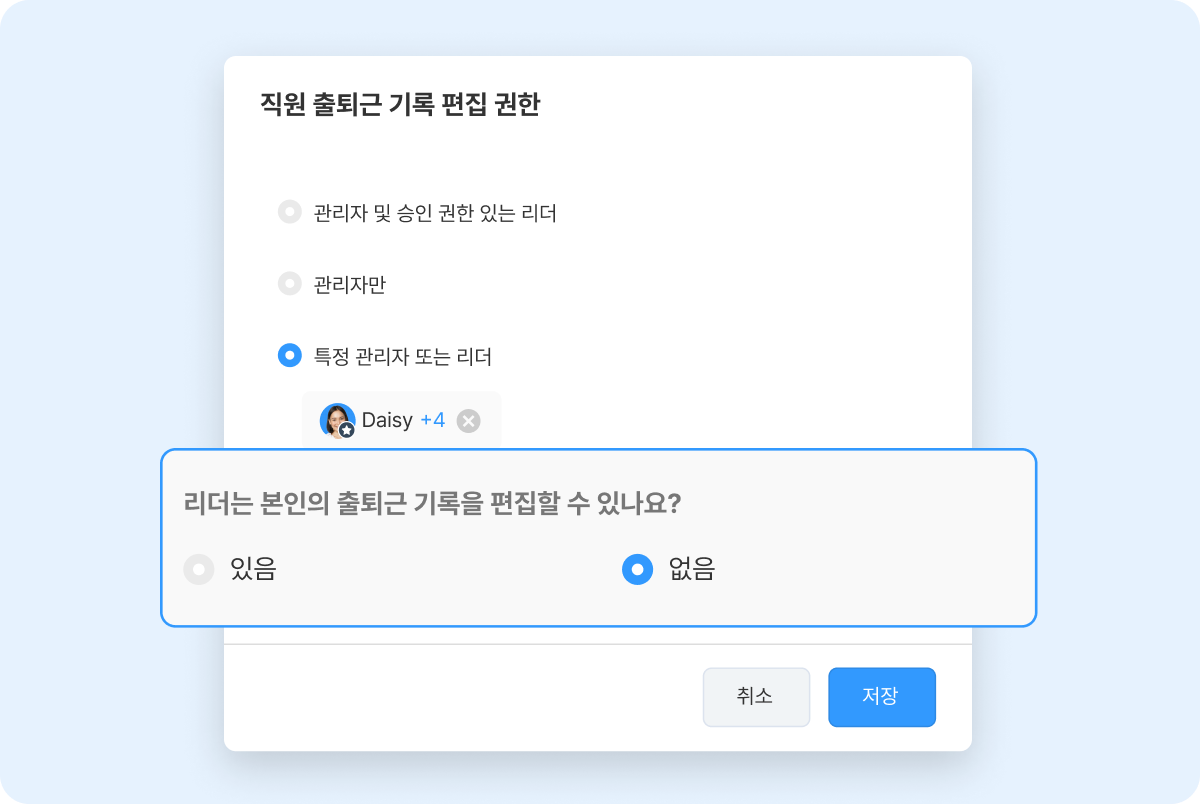
Task: Click the Daisy member chip
Action: (400, 420)
